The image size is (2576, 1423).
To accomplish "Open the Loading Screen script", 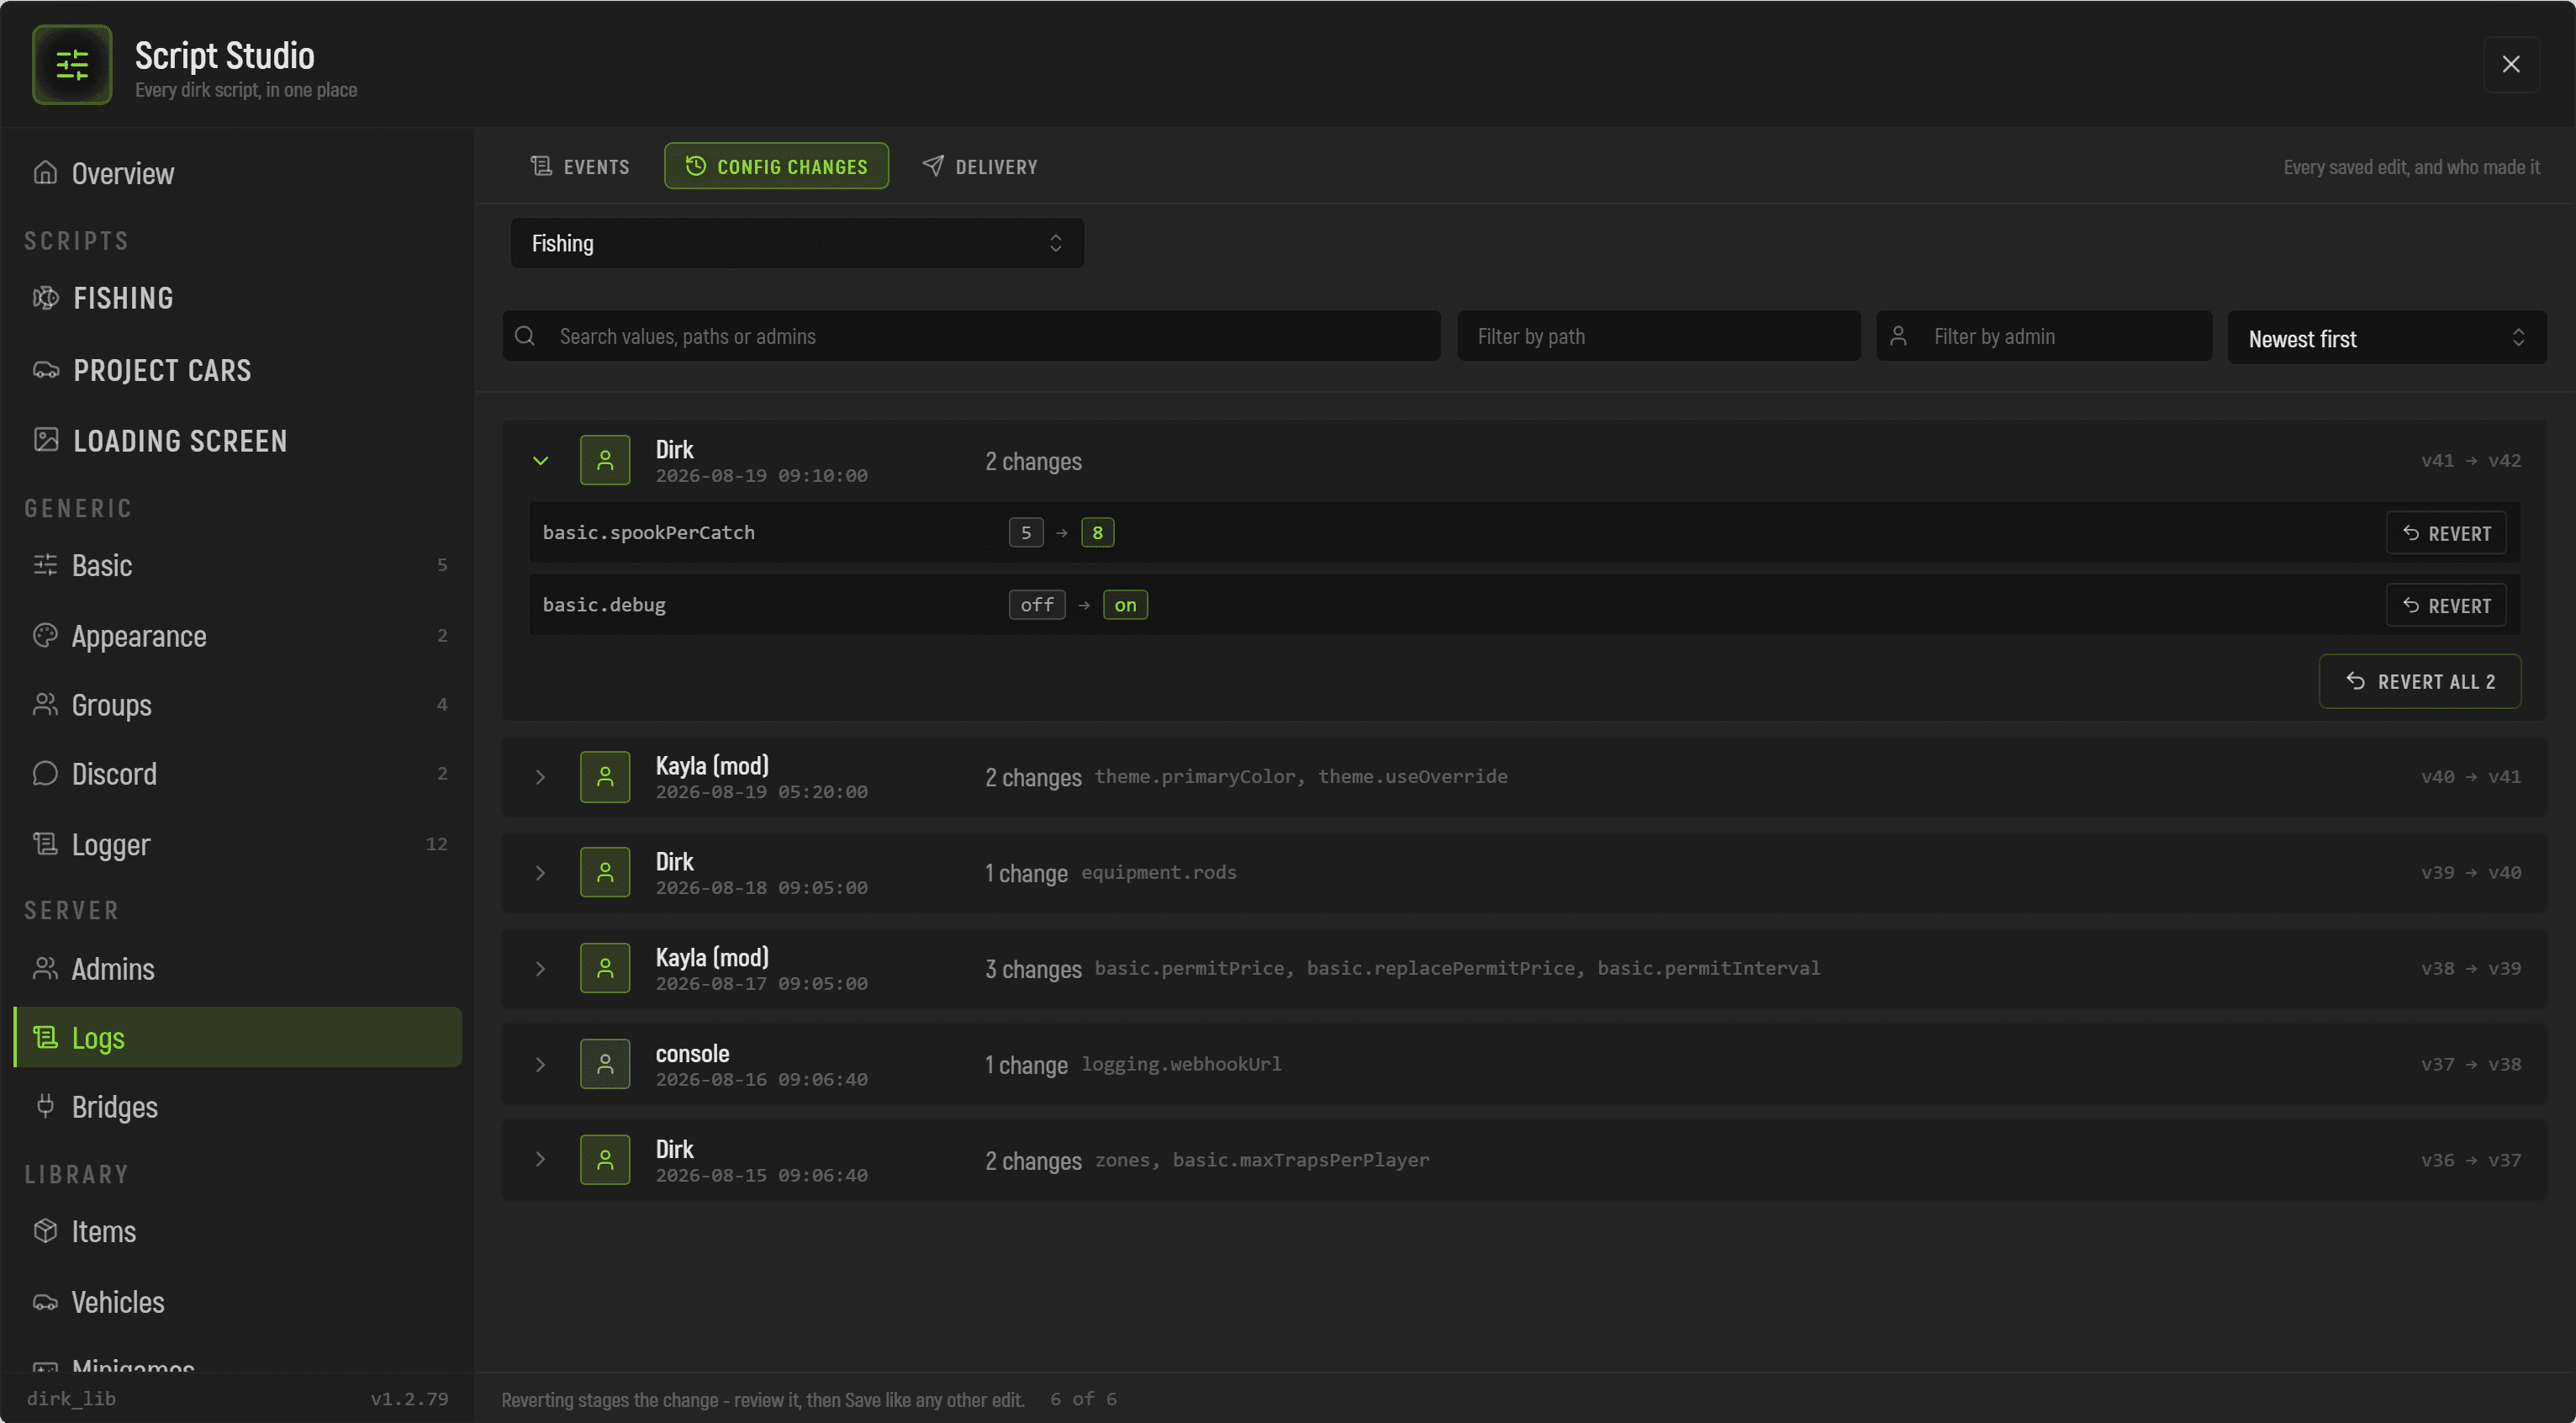I will point(237,441).
